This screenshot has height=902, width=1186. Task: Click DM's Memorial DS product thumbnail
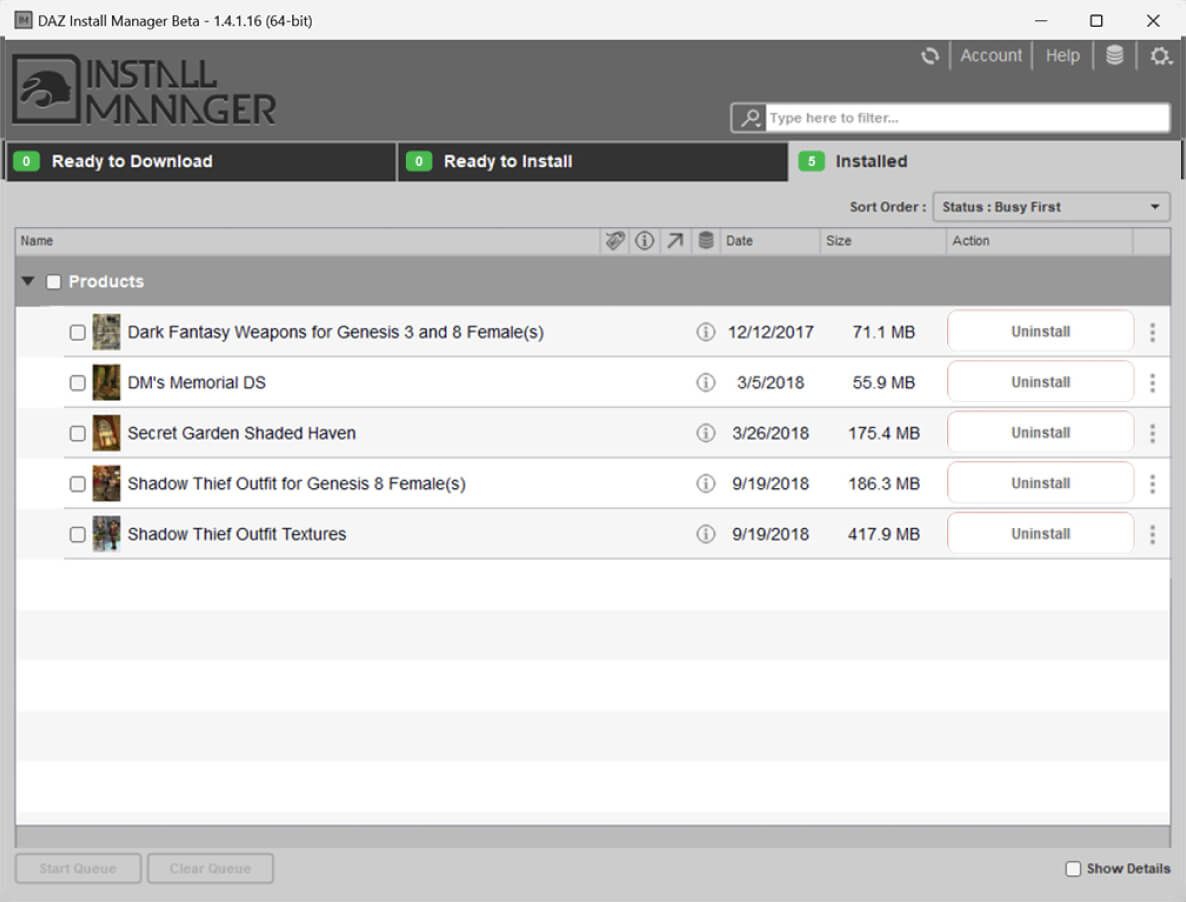(106, 383)
